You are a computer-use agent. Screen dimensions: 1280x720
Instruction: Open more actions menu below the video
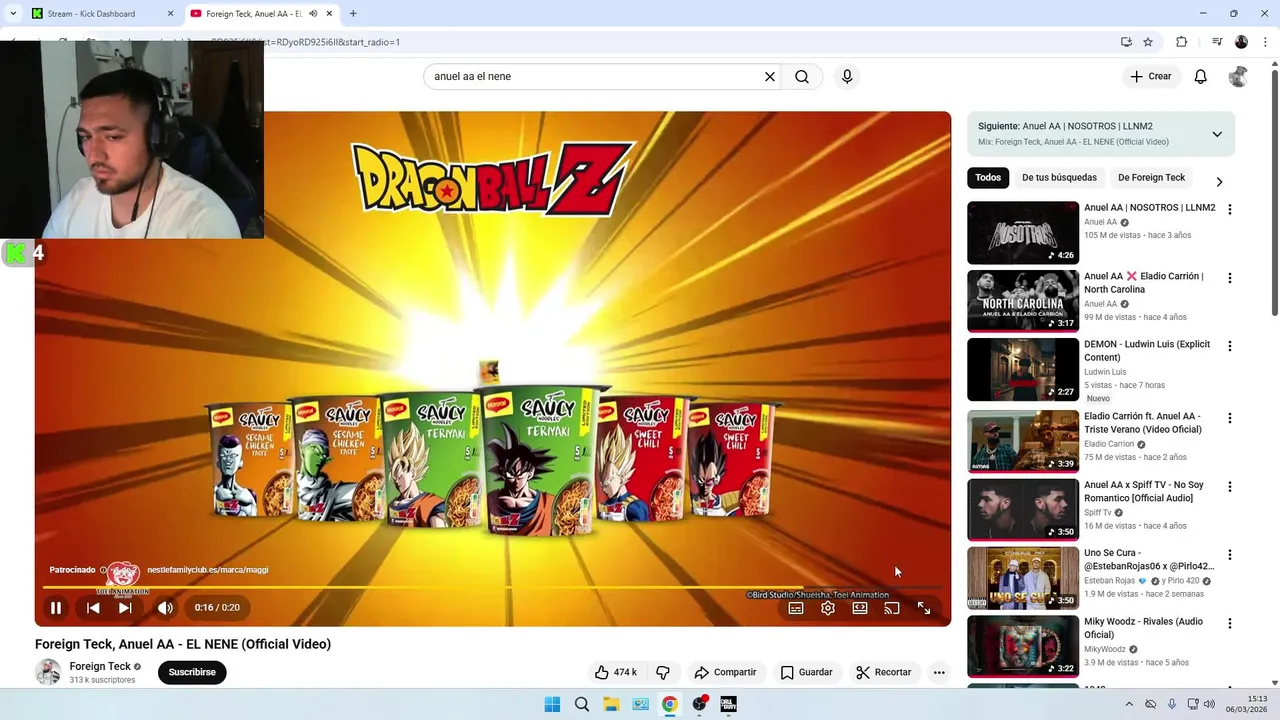[939, 672]
